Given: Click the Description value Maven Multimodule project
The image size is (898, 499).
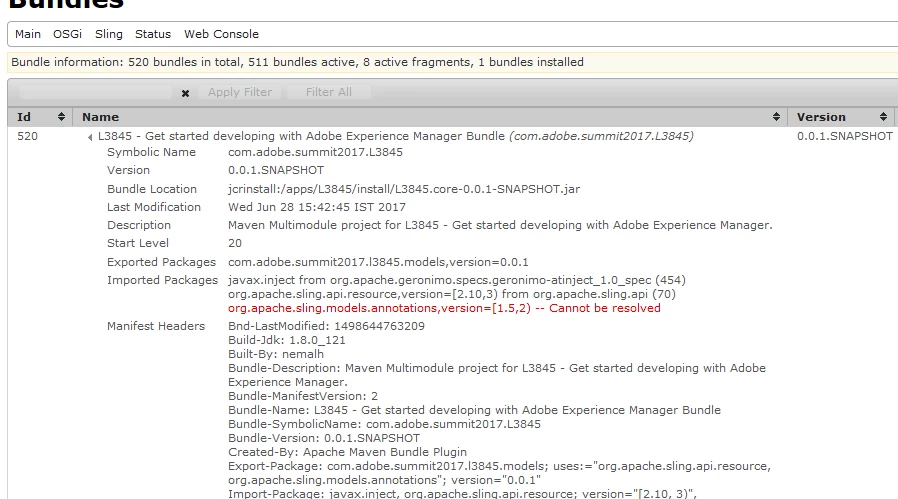Looking at the screenshot, I should (500, 225).
